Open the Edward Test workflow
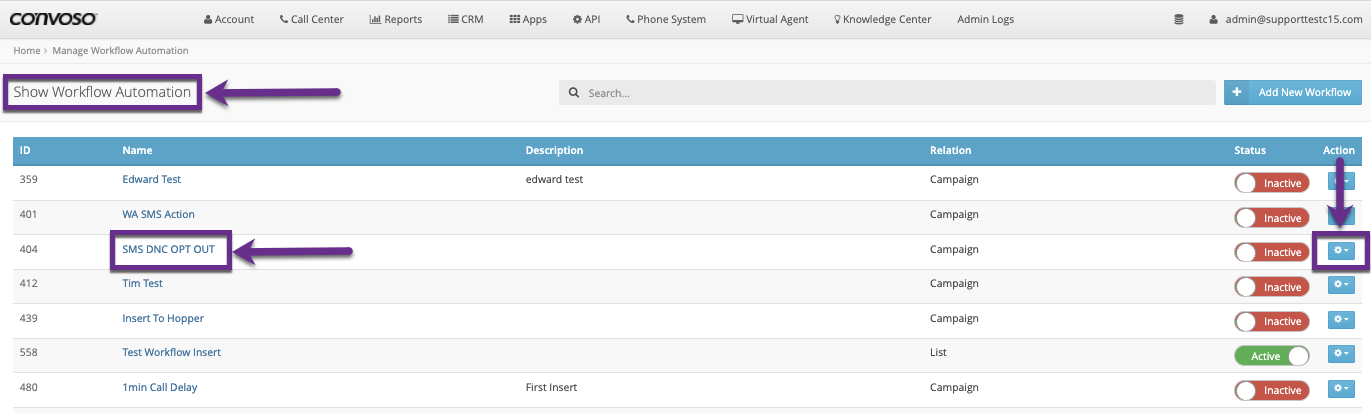 (151, 179)
